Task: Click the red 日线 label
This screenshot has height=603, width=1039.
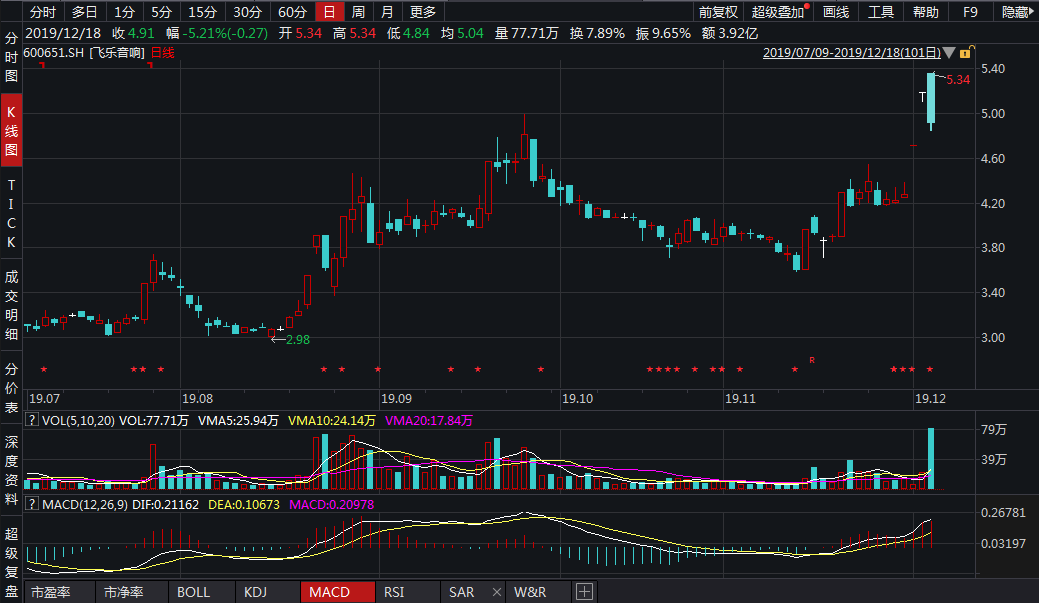Action: [x=162, y=52]
